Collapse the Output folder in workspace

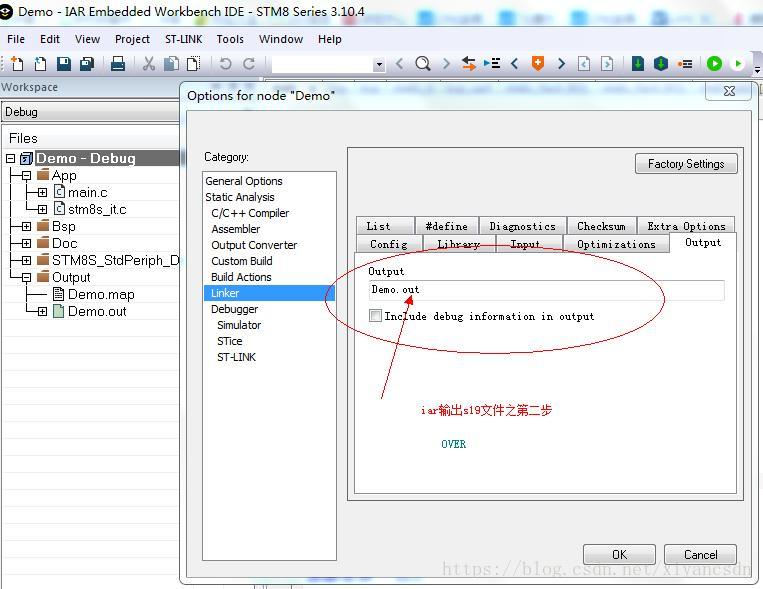26,277
